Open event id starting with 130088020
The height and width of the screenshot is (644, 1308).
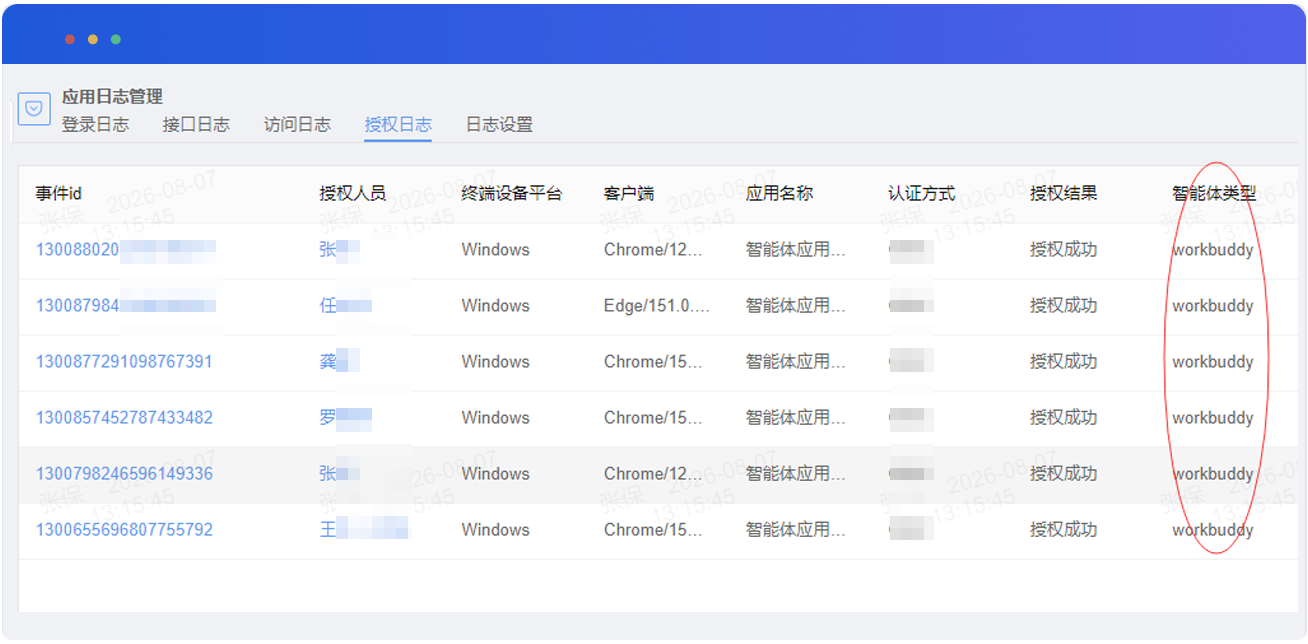pos(126,250)
